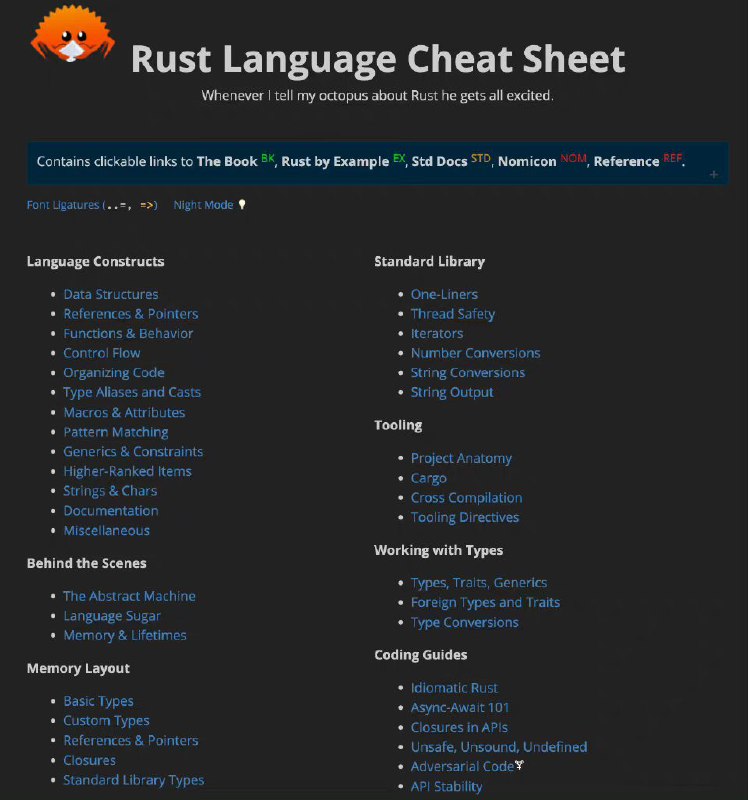The height and width of the screenshot is (800, 748).
Task: Jump to Project Anatomy
Action: point(461,458)
